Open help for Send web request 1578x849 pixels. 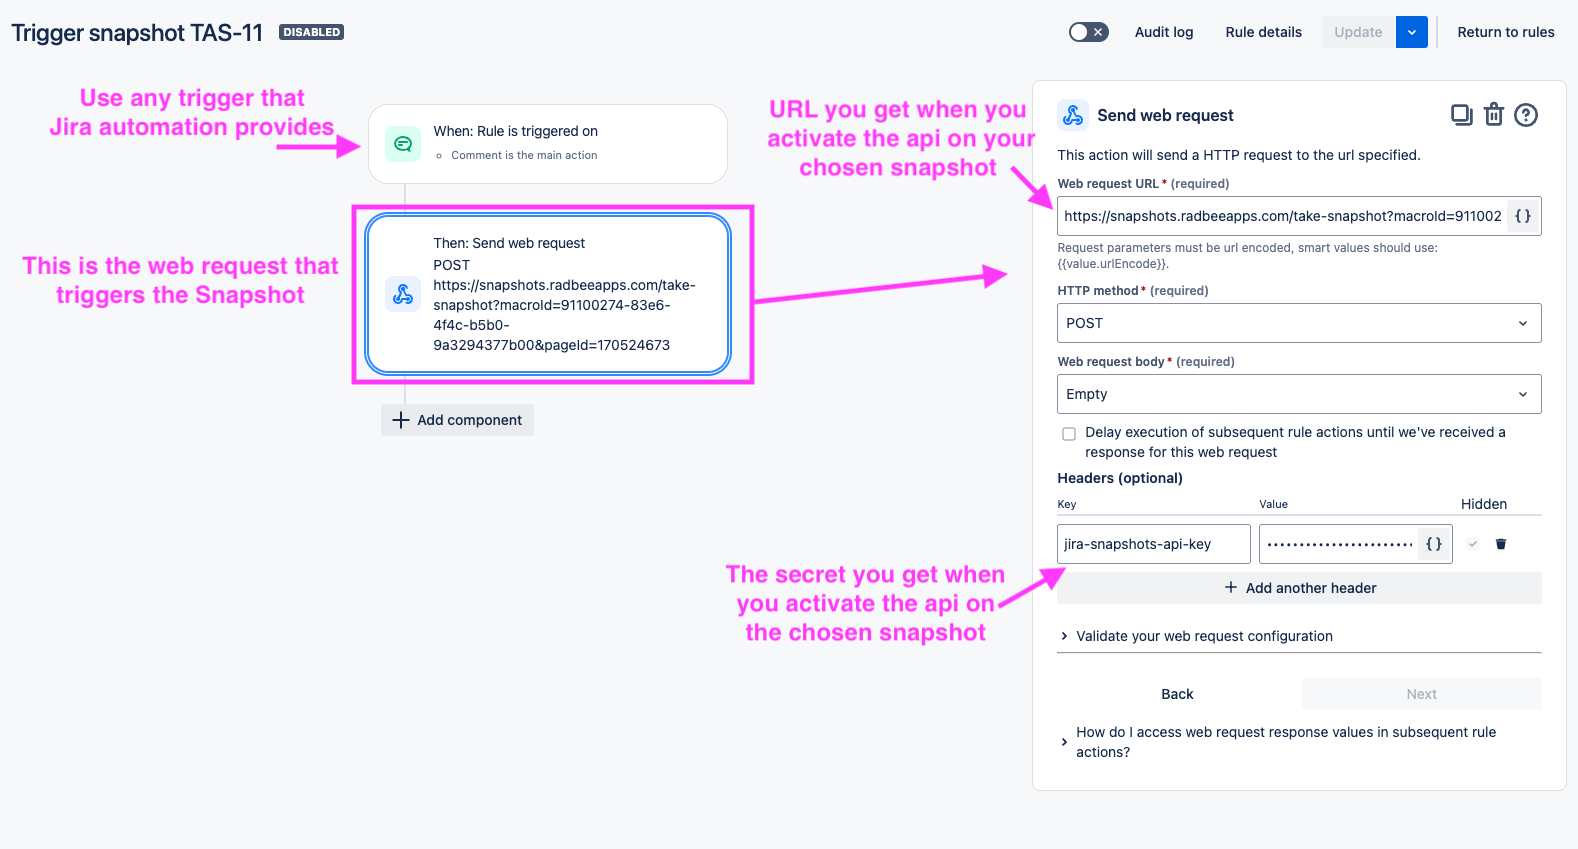click(x=1526, y=115)
